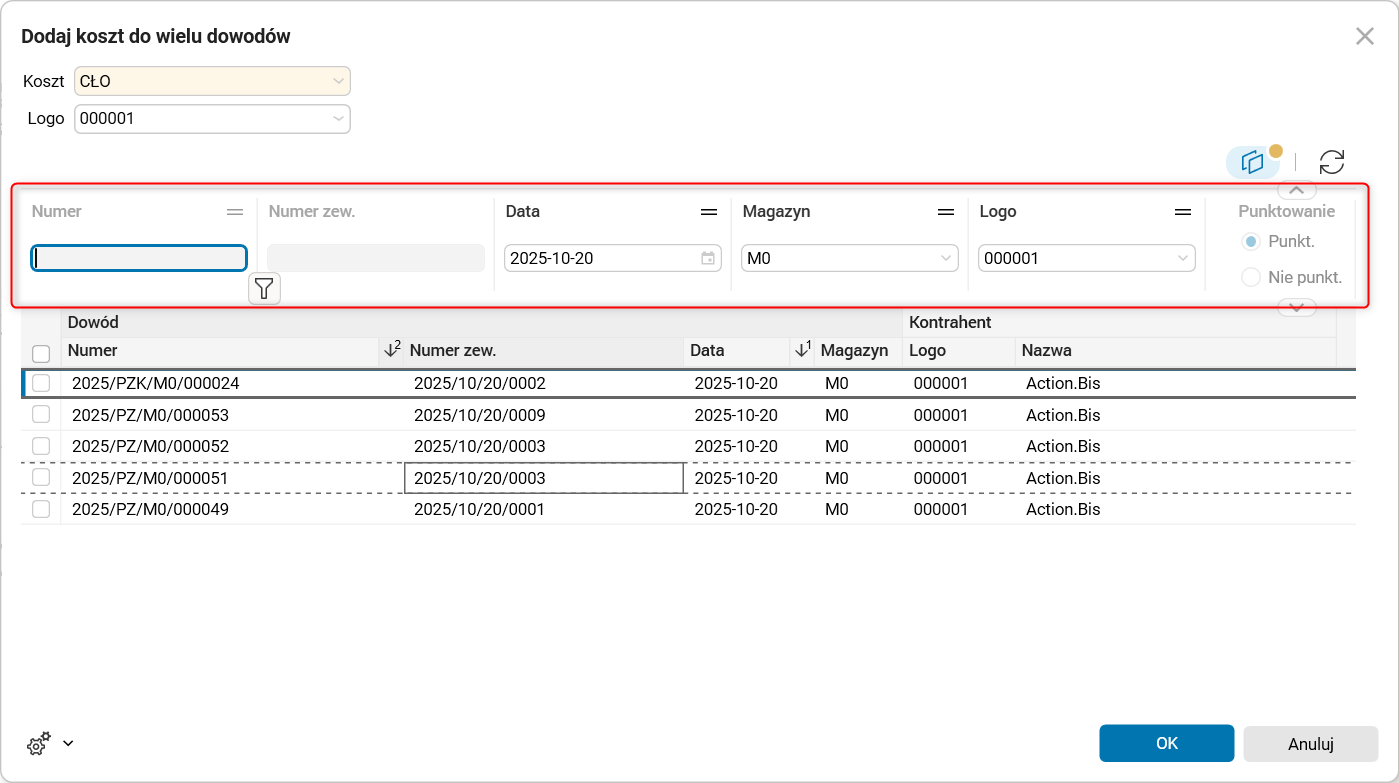
Task: Expand the Magazyn filter dropdown M0
Action: (x=849, y=258)
